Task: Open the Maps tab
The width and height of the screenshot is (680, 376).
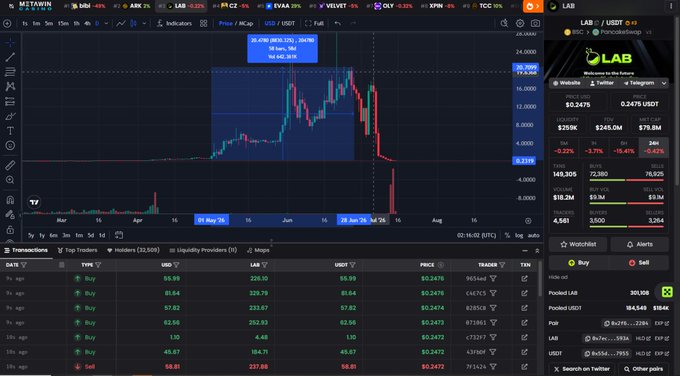Action: coord(258,250)
